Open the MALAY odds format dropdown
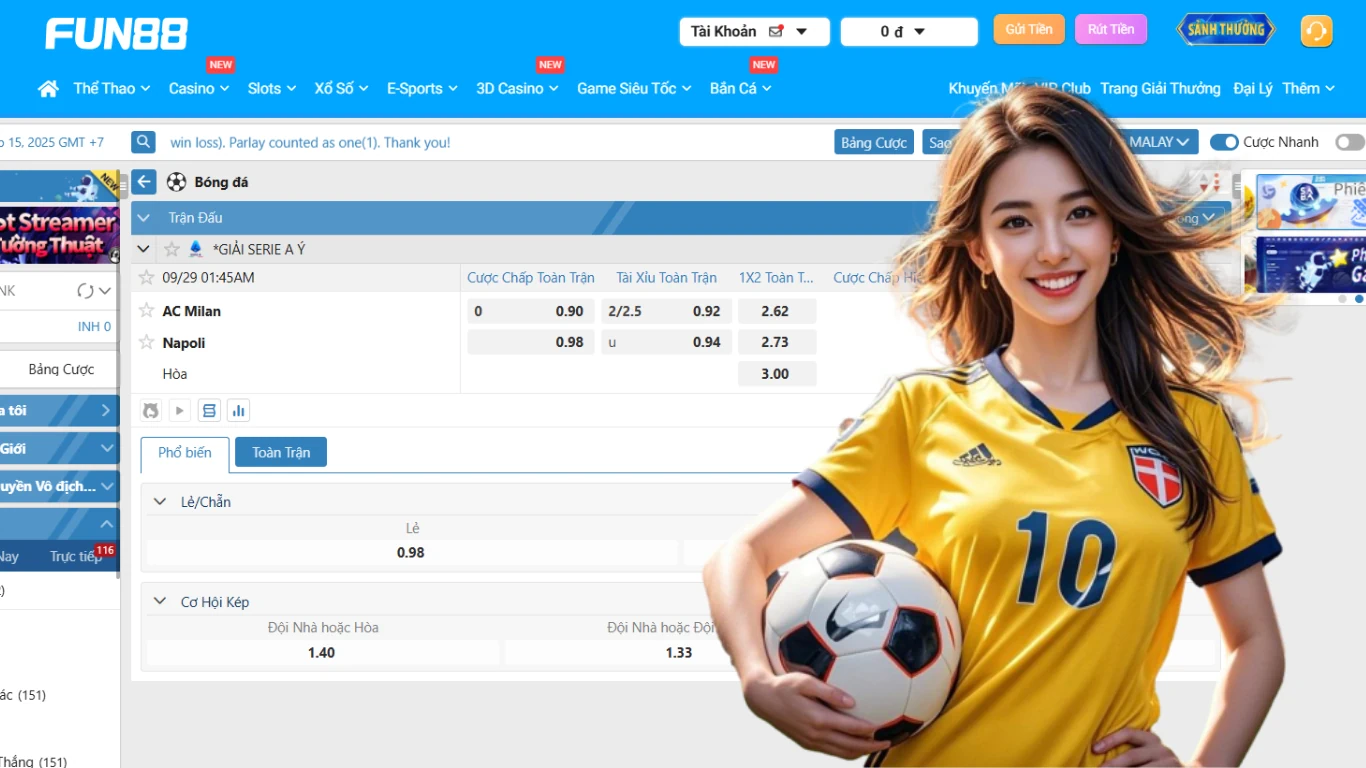The width and height of the screenshot is (1366, 768). tap(1158, 141)
